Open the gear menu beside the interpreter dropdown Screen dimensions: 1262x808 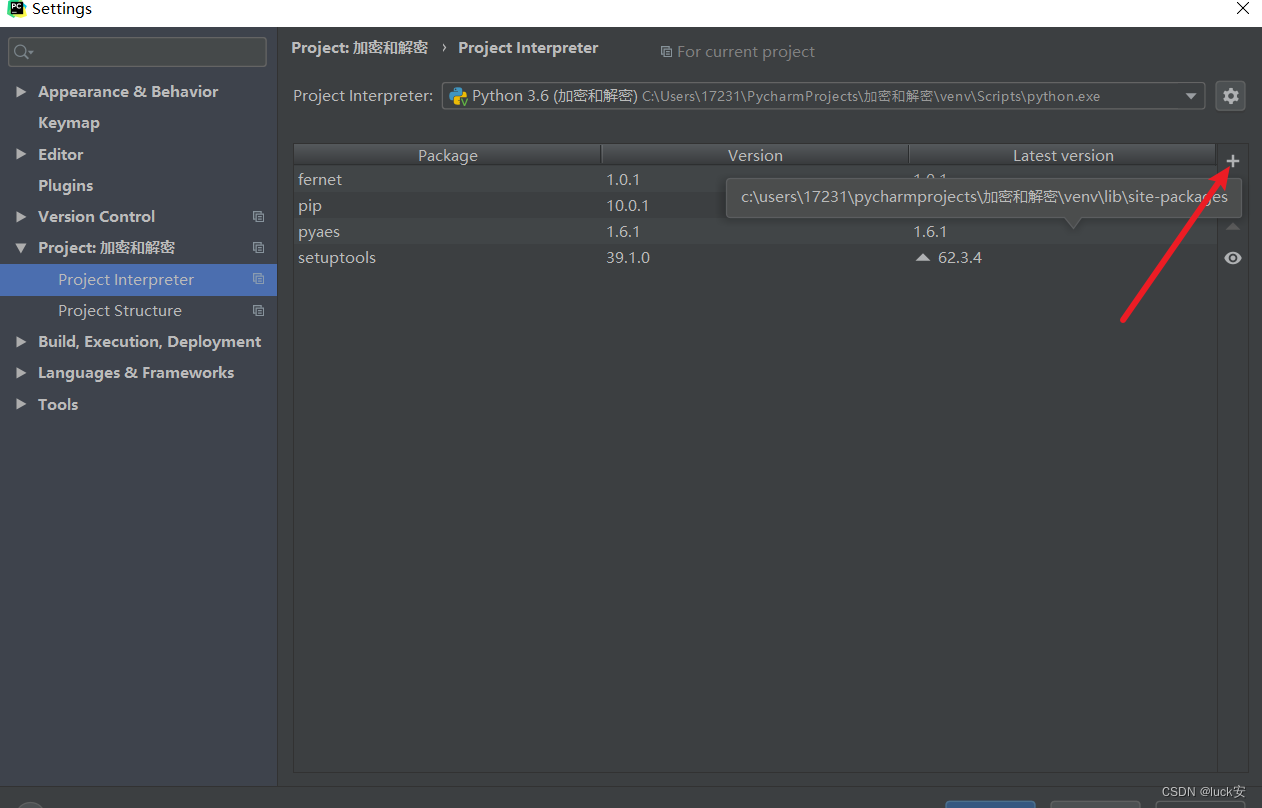tap(1231, 96)
